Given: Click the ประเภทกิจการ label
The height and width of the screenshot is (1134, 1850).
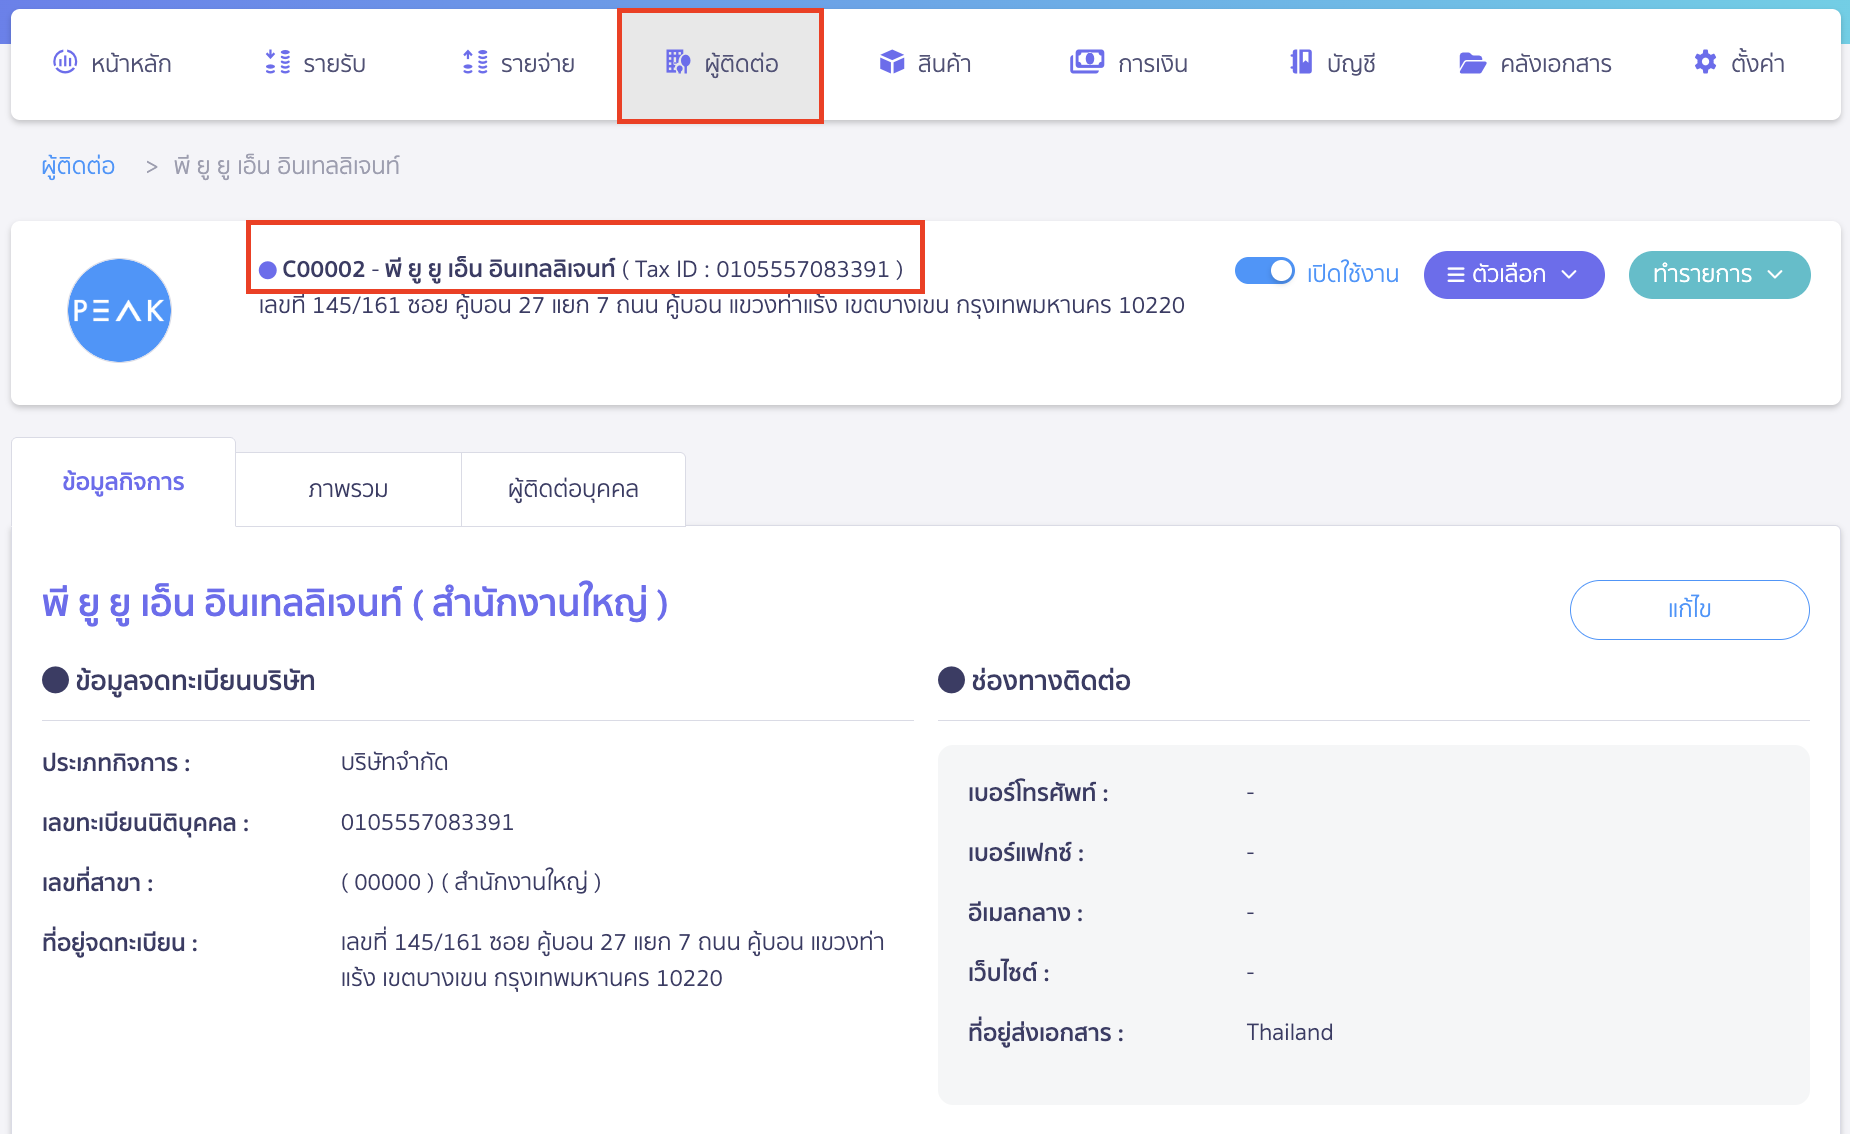Looking at the screenshot, I should pyautogui.click(x=116, y=763).
